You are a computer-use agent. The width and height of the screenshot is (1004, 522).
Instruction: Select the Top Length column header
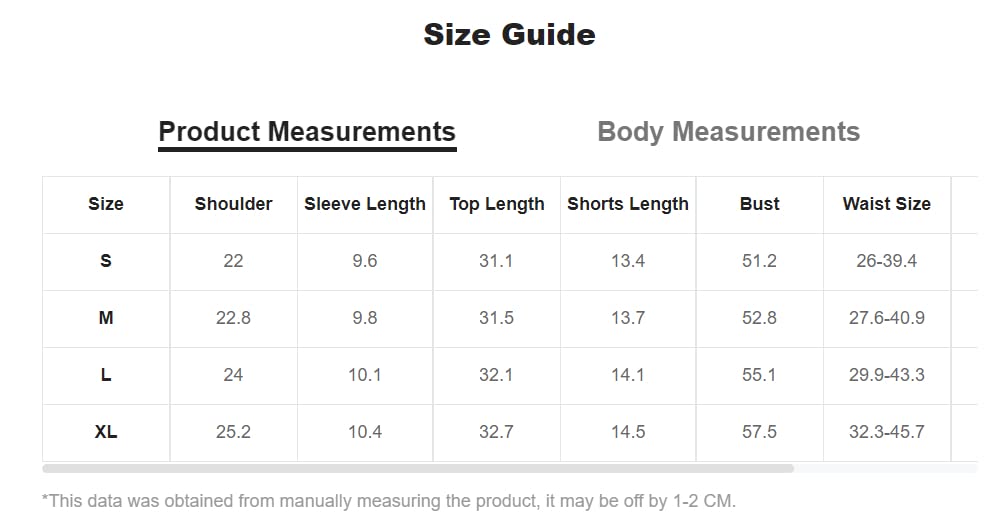tap(497, 204)
